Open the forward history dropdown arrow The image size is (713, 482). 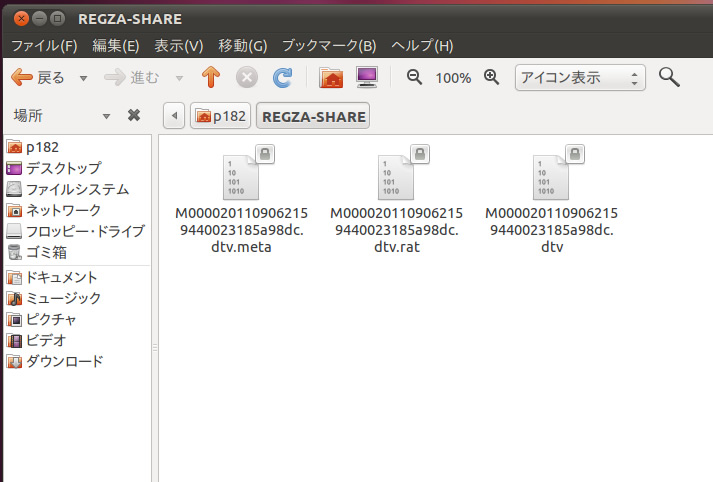(x=180, y=78)
